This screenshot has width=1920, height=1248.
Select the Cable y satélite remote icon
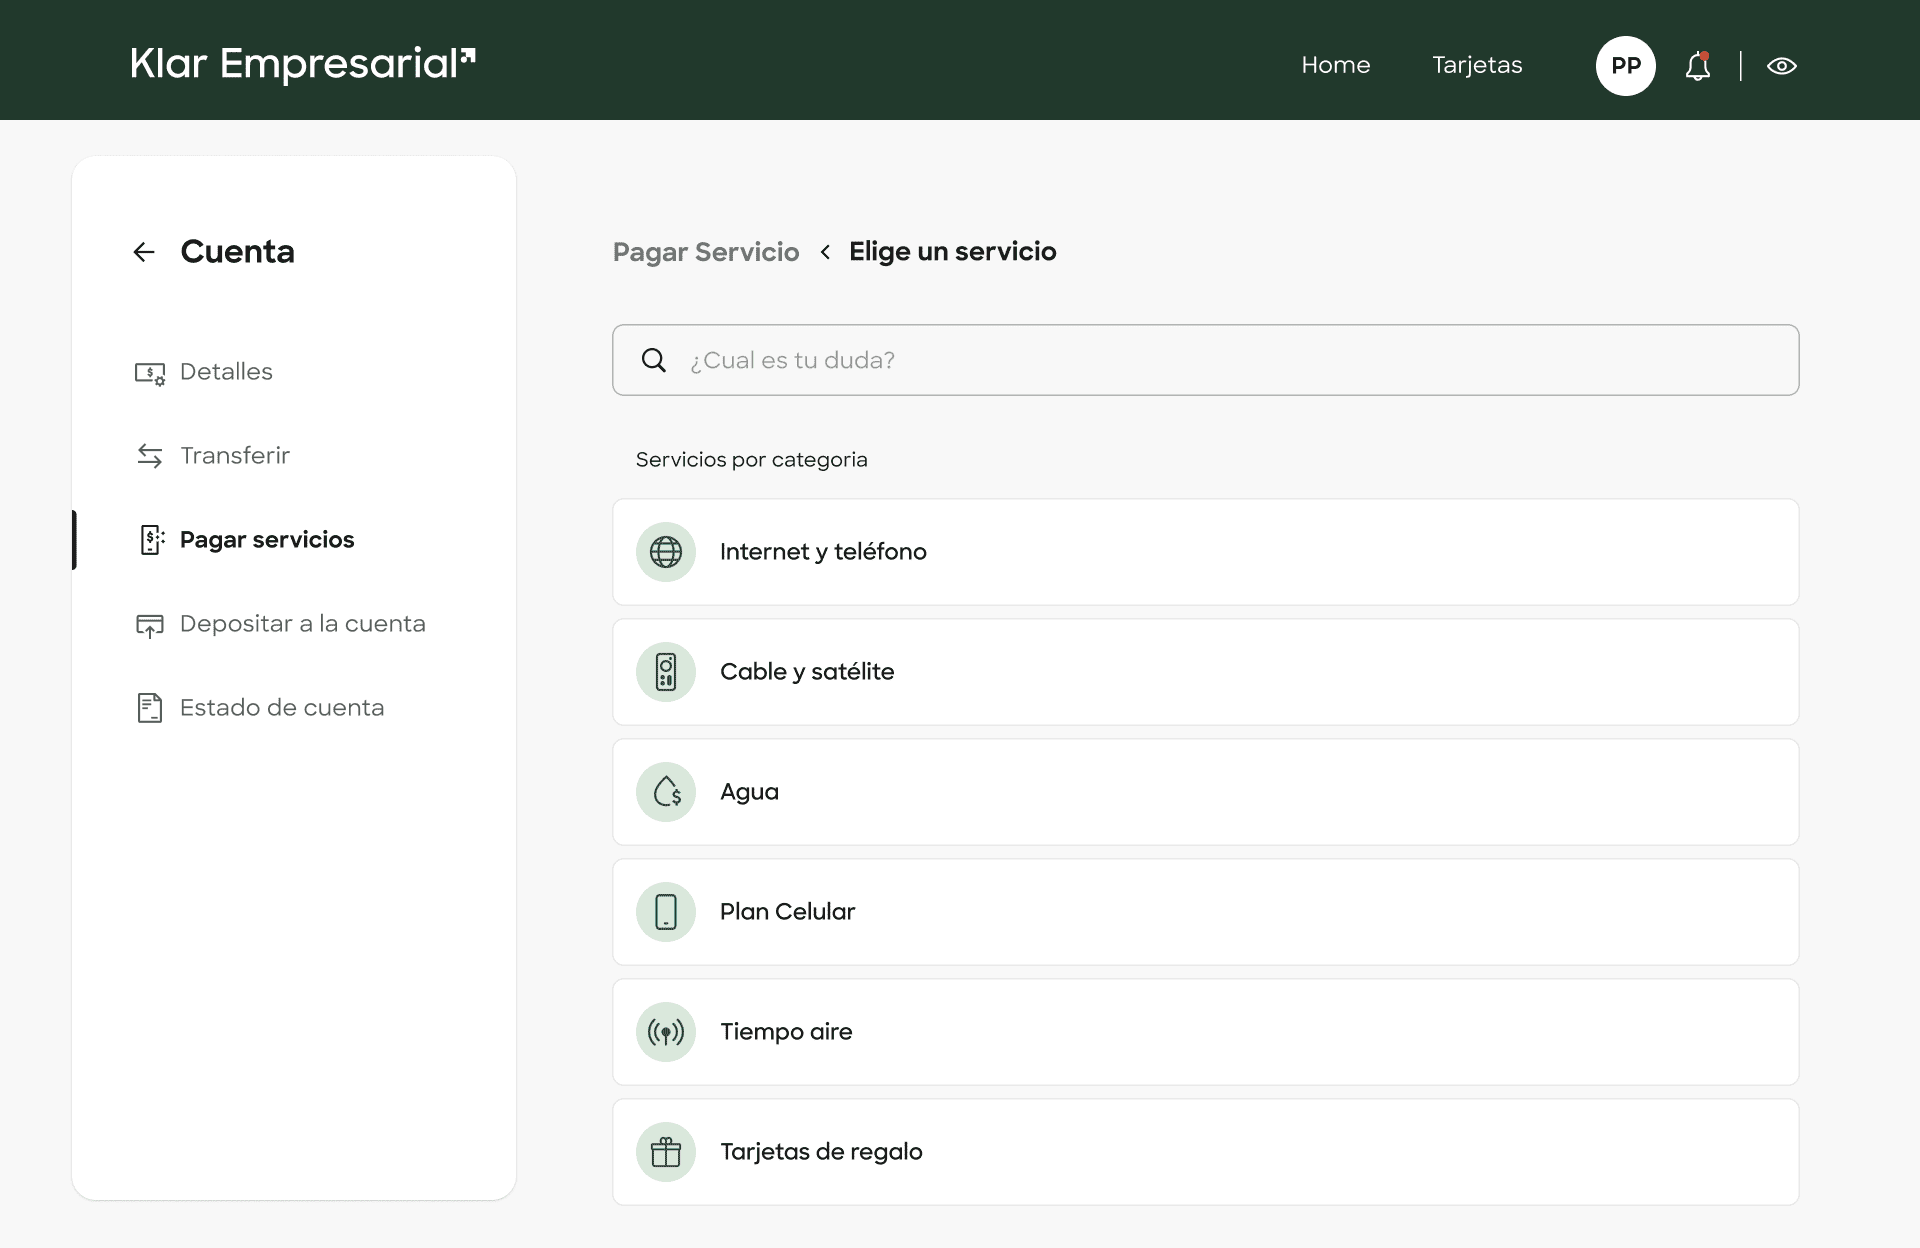pos(665,671)
